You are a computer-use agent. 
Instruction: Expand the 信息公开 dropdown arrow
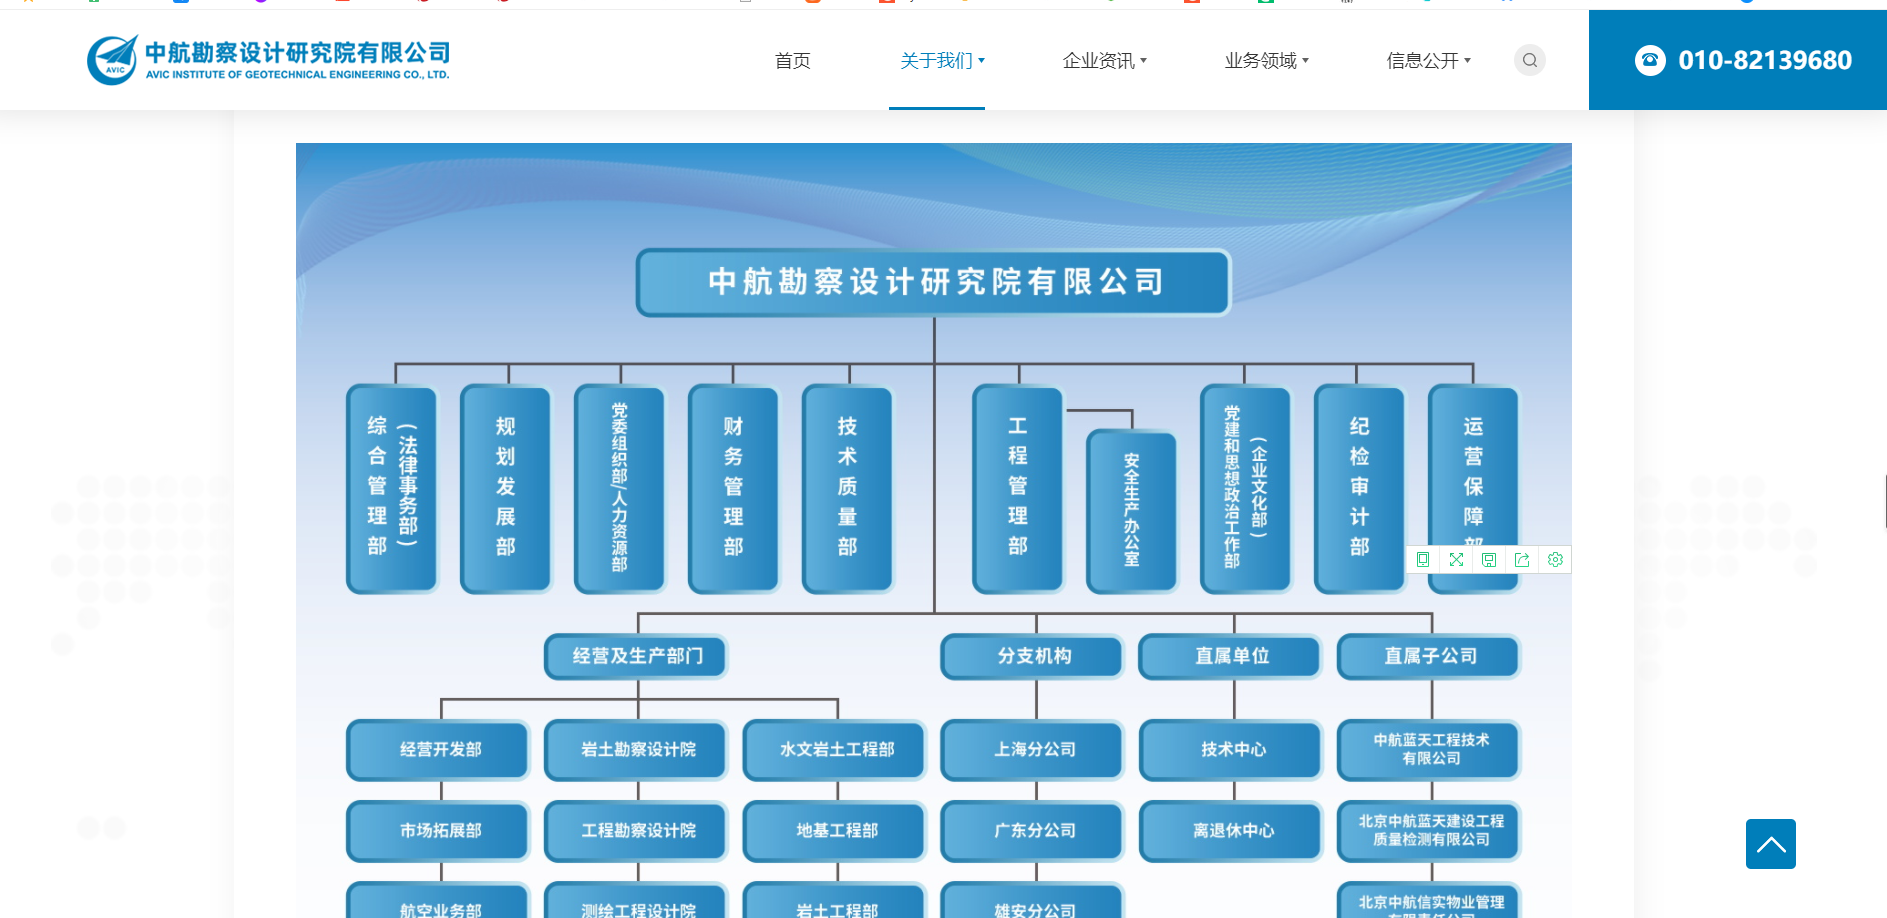pos(1467,61)
